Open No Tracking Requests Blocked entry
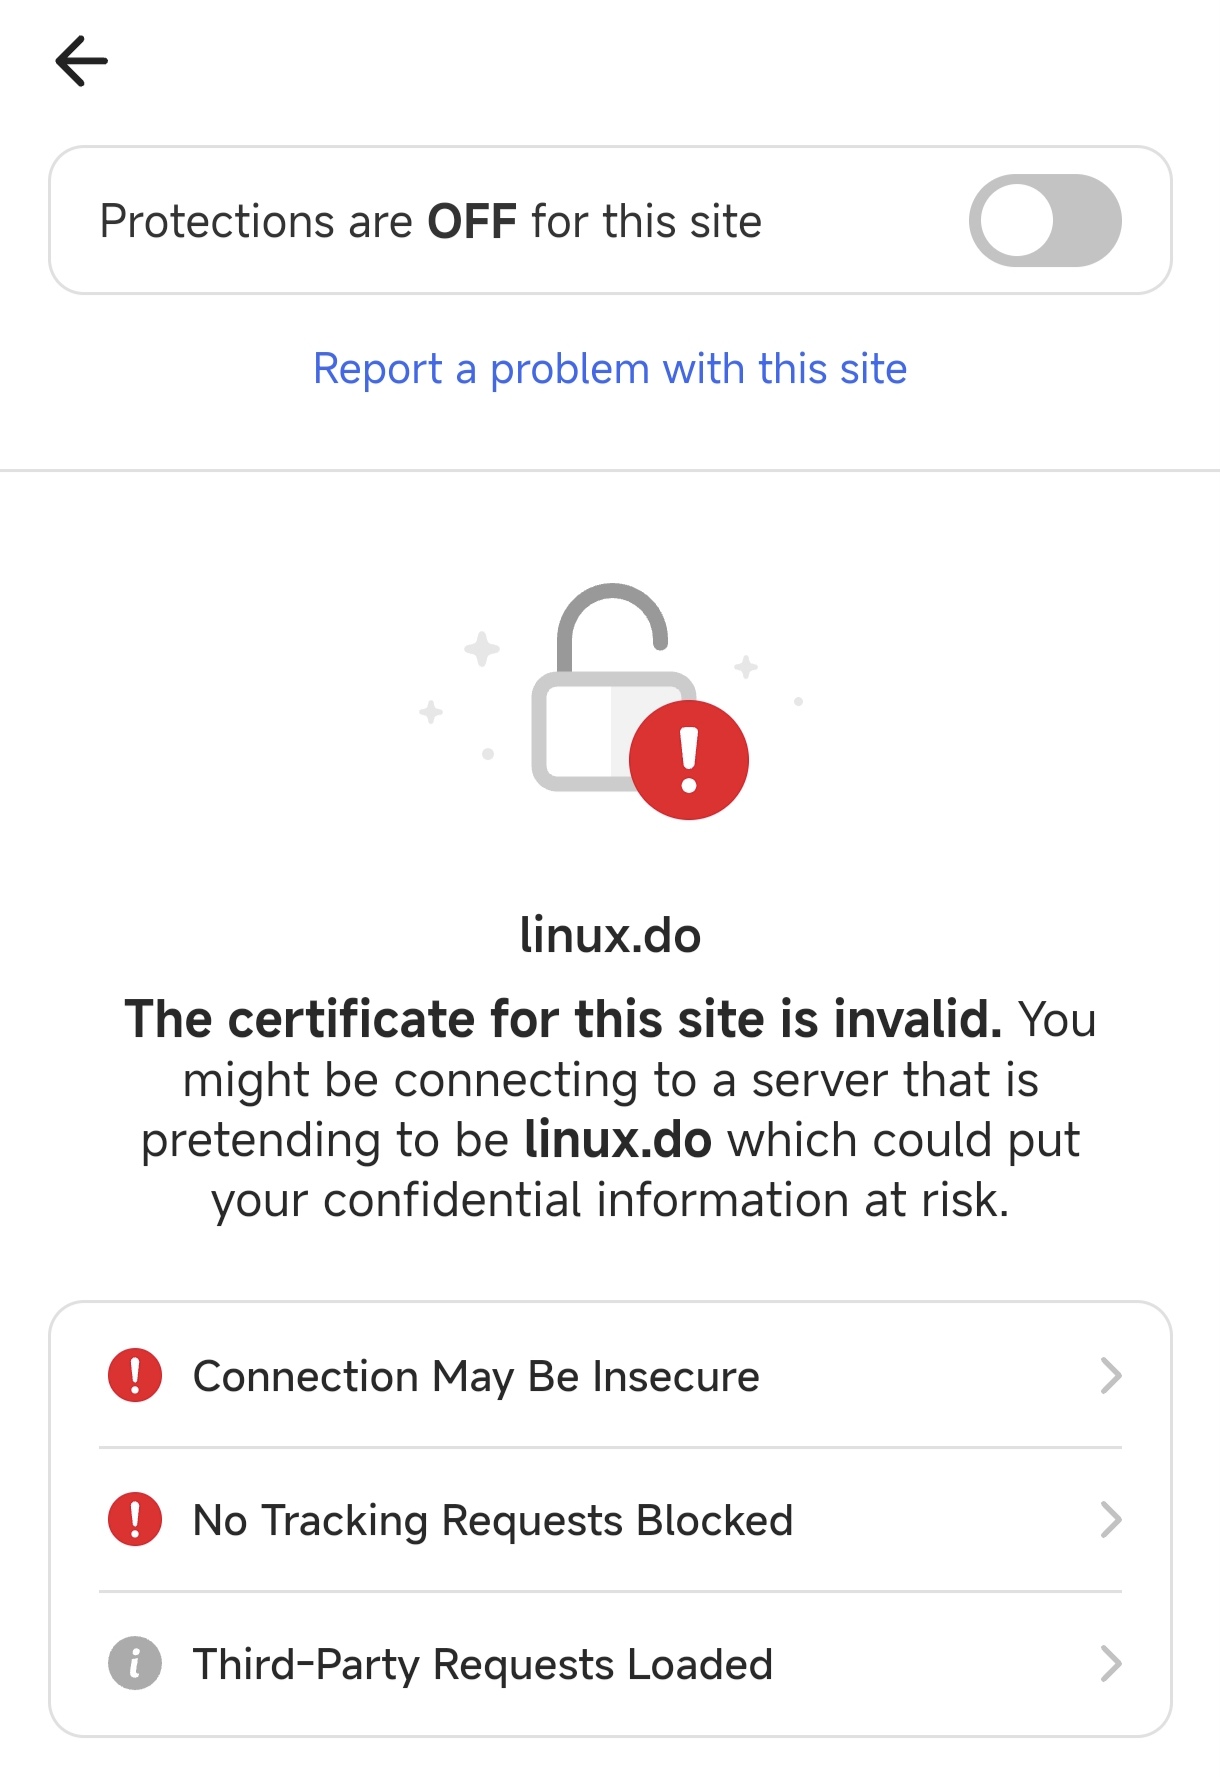Screen dimensions: 1220x1777 [610, 1520]
